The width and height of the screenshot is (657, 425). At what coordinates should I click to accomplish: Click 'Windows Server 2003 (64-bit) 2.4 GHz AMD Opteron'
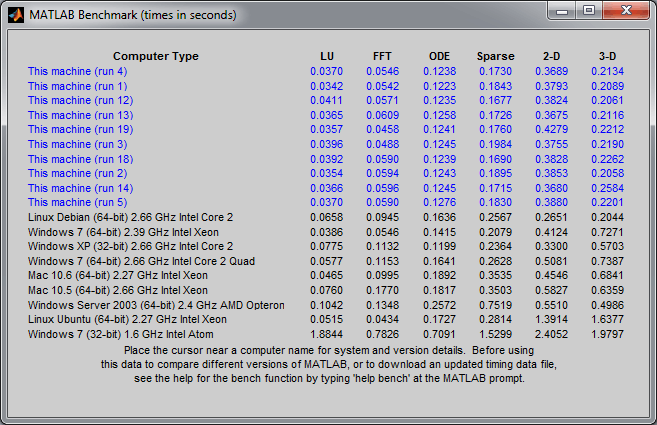coord(156,305)
